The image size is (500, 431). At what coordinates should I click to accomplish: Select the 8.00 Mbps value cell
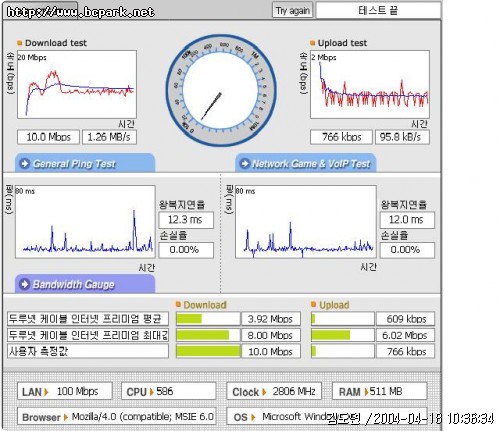[x=271, y=335]
